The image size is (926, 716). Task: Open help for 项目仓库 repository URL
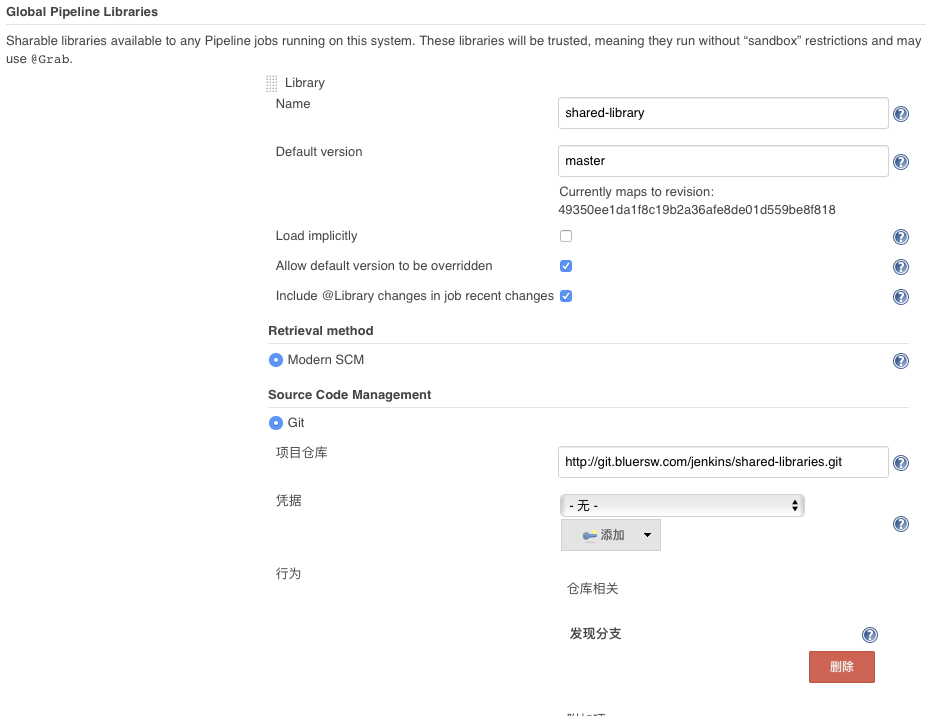pos(901,463)
